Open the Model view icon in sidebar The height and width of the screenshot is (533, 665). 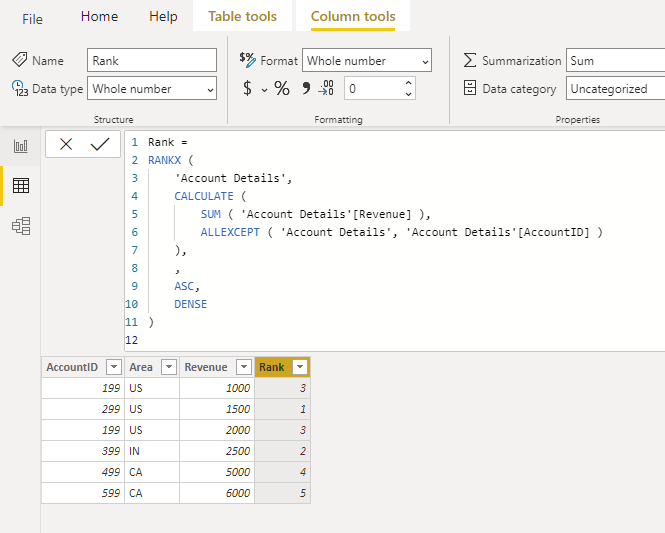pyautogui.click(x=21, y=226)
